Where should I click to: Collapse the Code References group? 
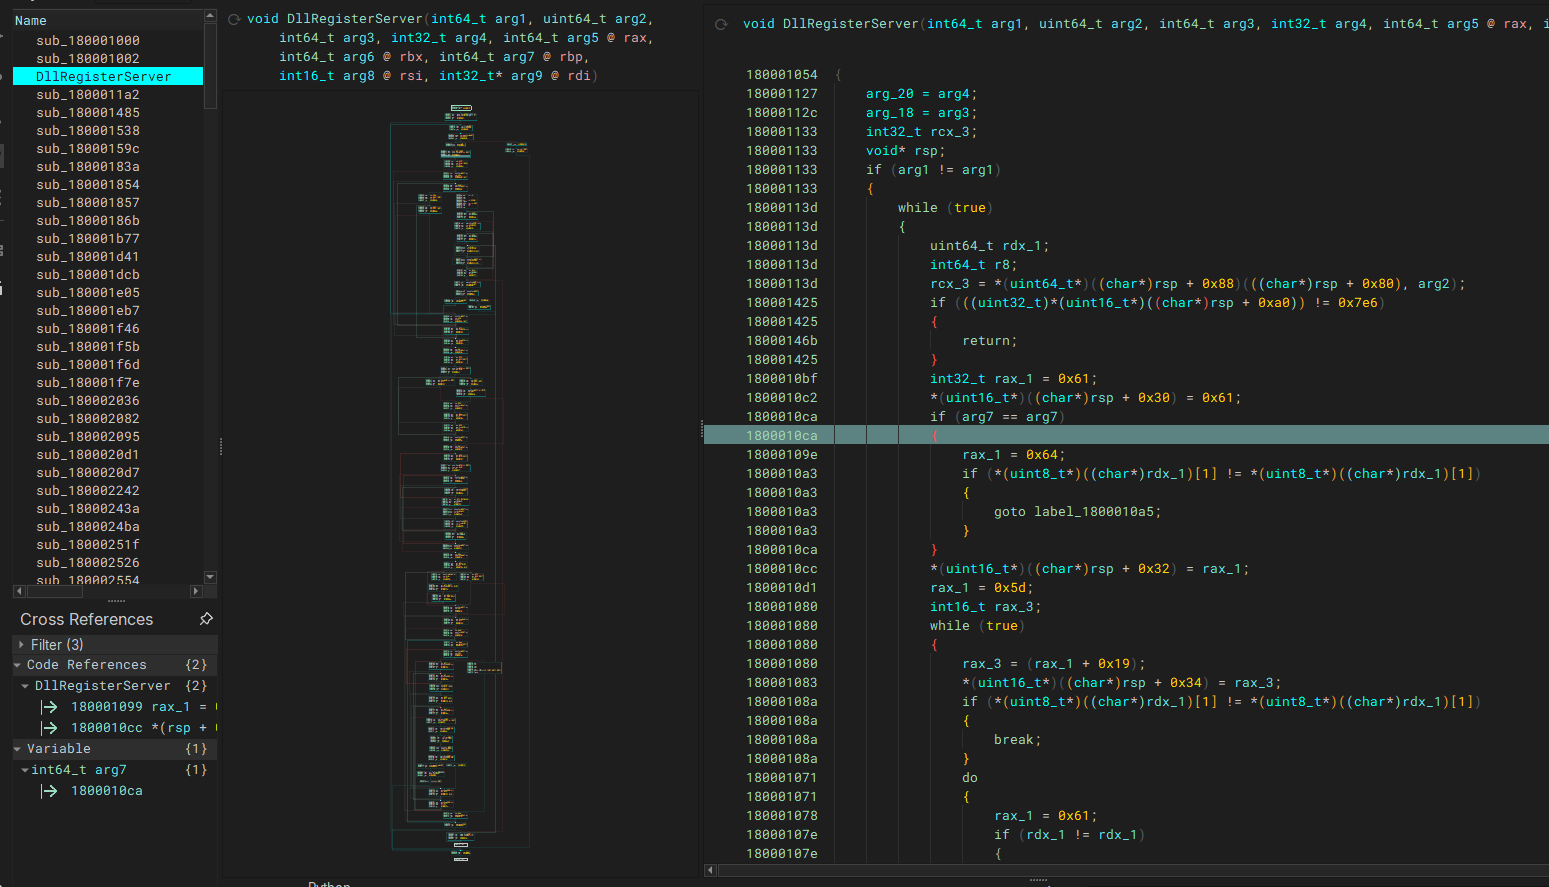pos(18,665)
